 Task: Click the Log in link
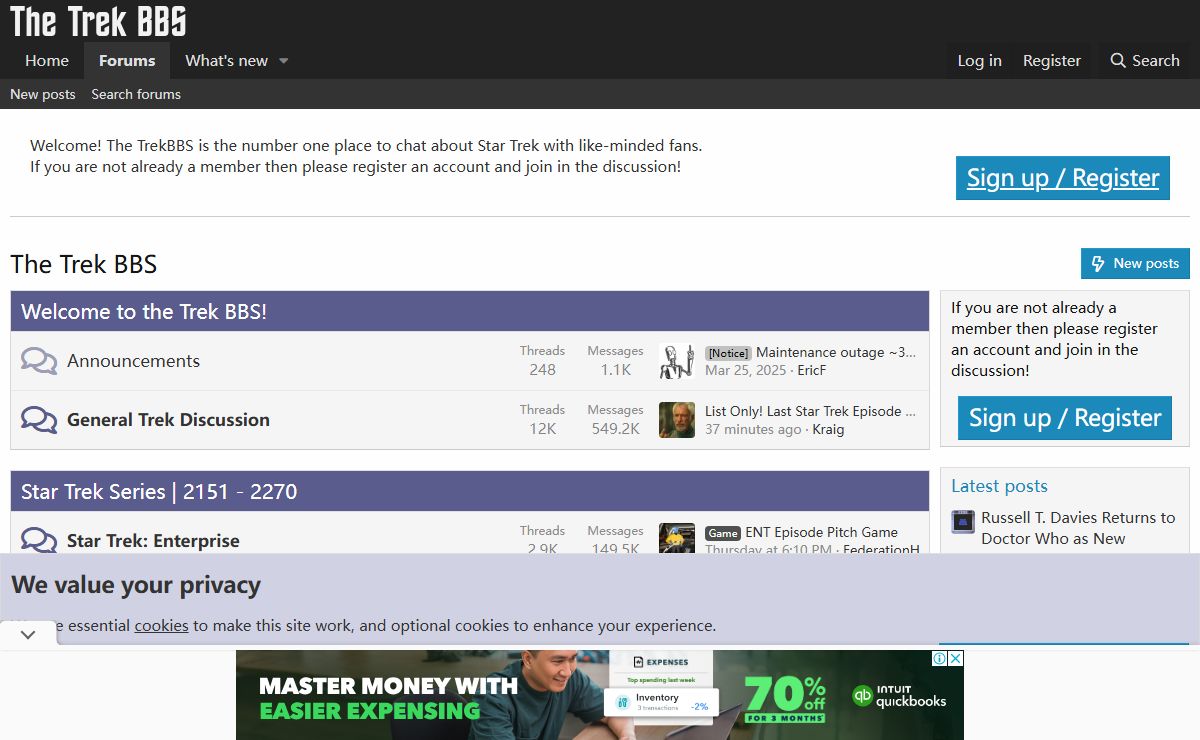click(x=979, y=60)
